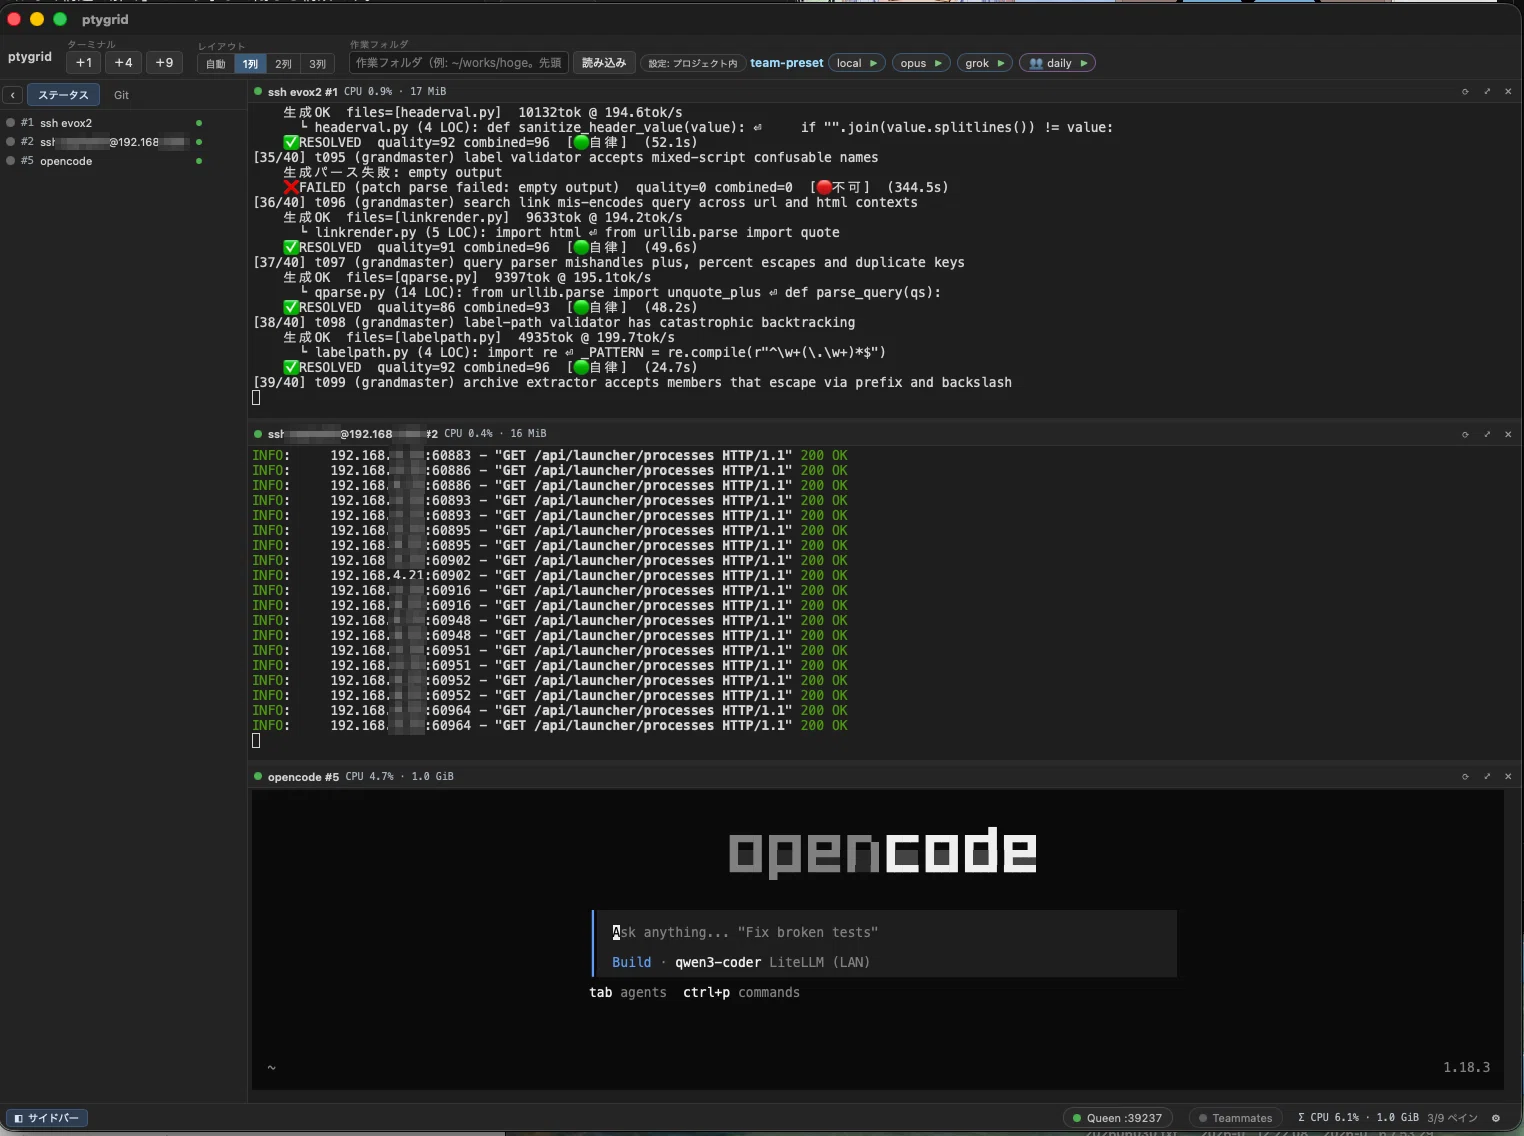This screenshot has height=1136, width=1524.
Task: Select #1 ssh evox2 in sidebar
Action: [104, 123]
